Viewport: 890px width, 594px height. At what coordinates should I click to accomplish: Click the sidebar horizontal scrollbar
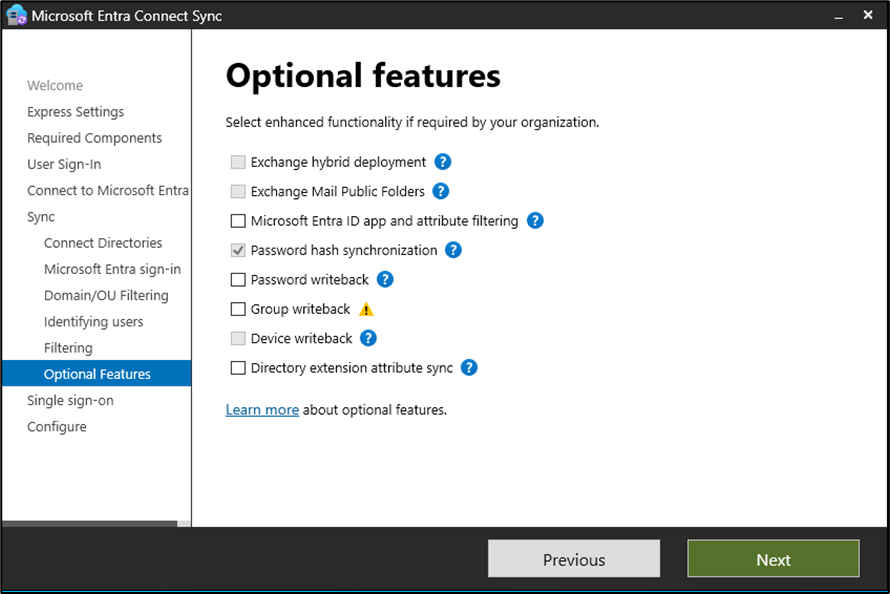90,523
